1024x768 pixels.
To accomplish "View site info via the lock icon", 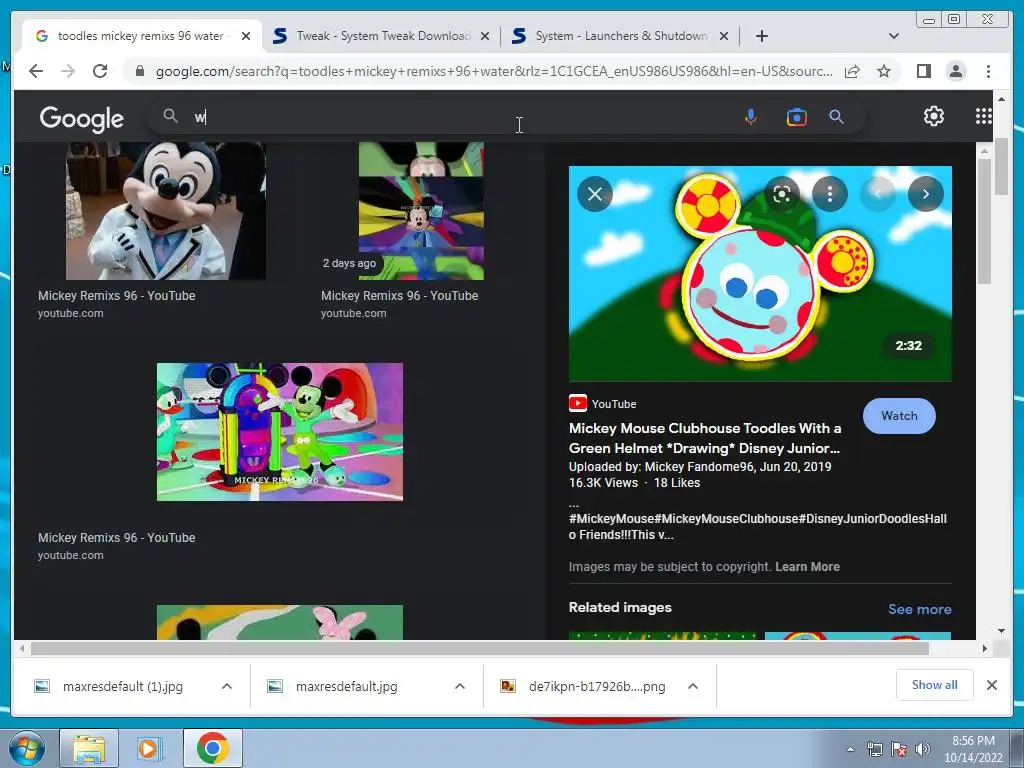I will [139, 71].
